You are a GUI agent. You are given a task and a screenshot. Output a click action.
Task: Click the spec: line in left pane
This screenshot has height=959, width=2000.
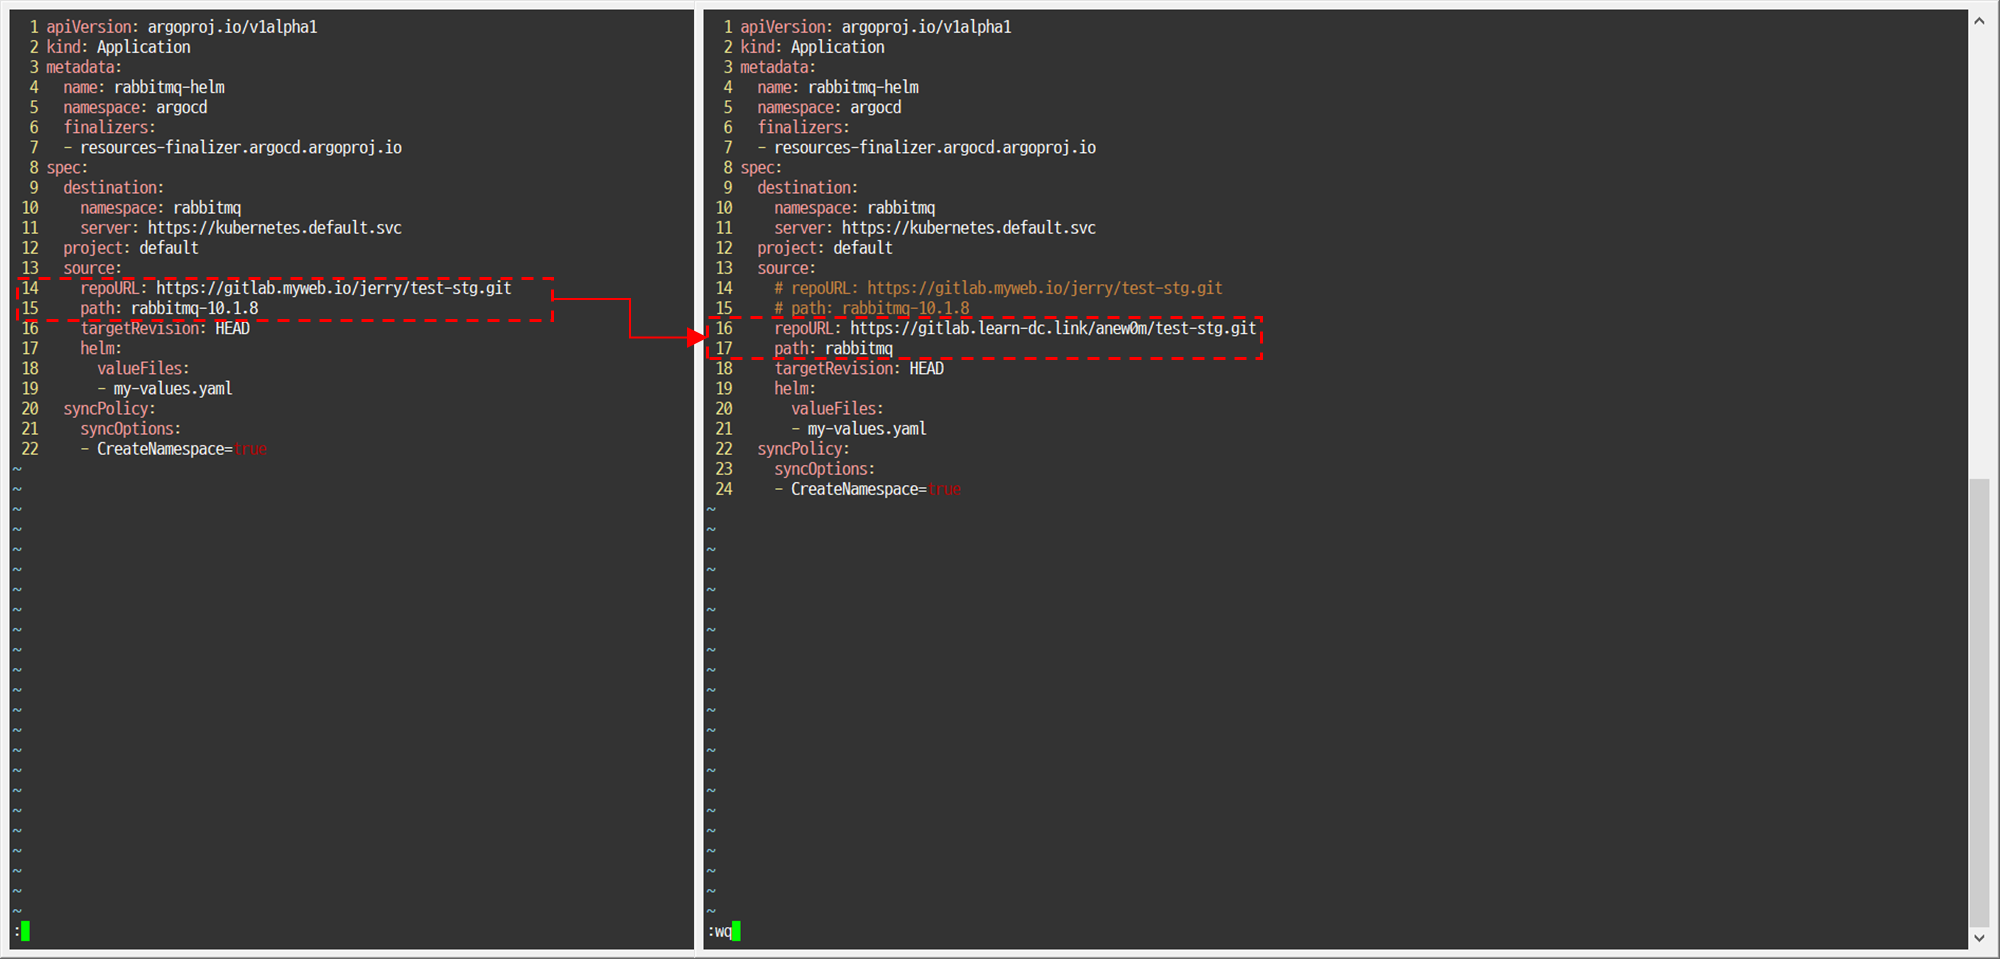coord(65,167)
